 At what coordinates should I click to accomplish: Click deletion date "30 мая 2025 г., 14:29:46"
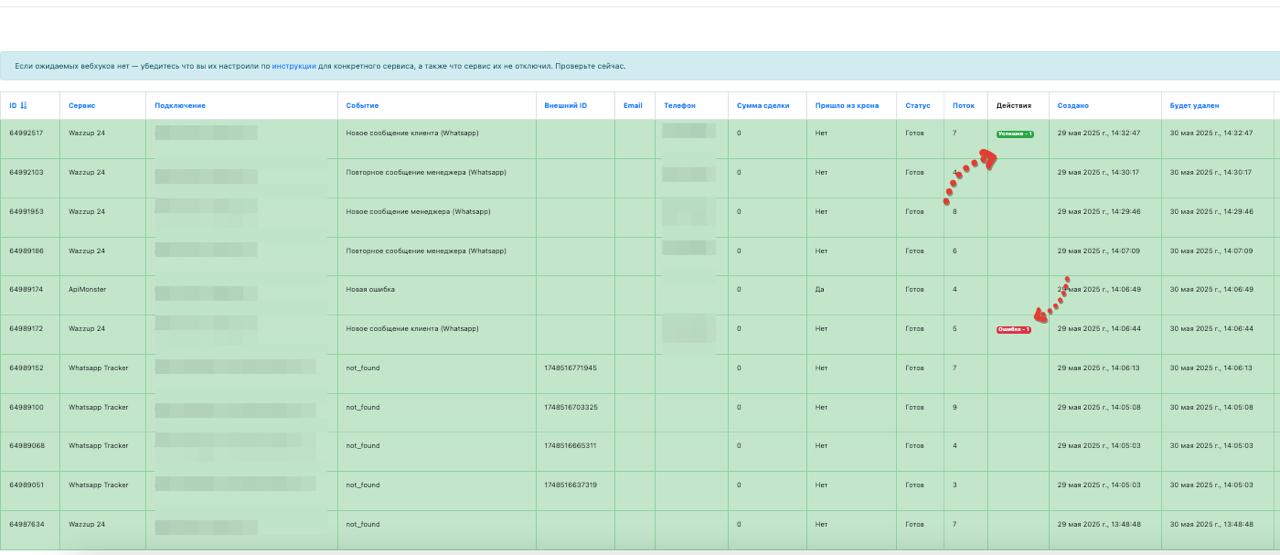(x=1211, y=211)
